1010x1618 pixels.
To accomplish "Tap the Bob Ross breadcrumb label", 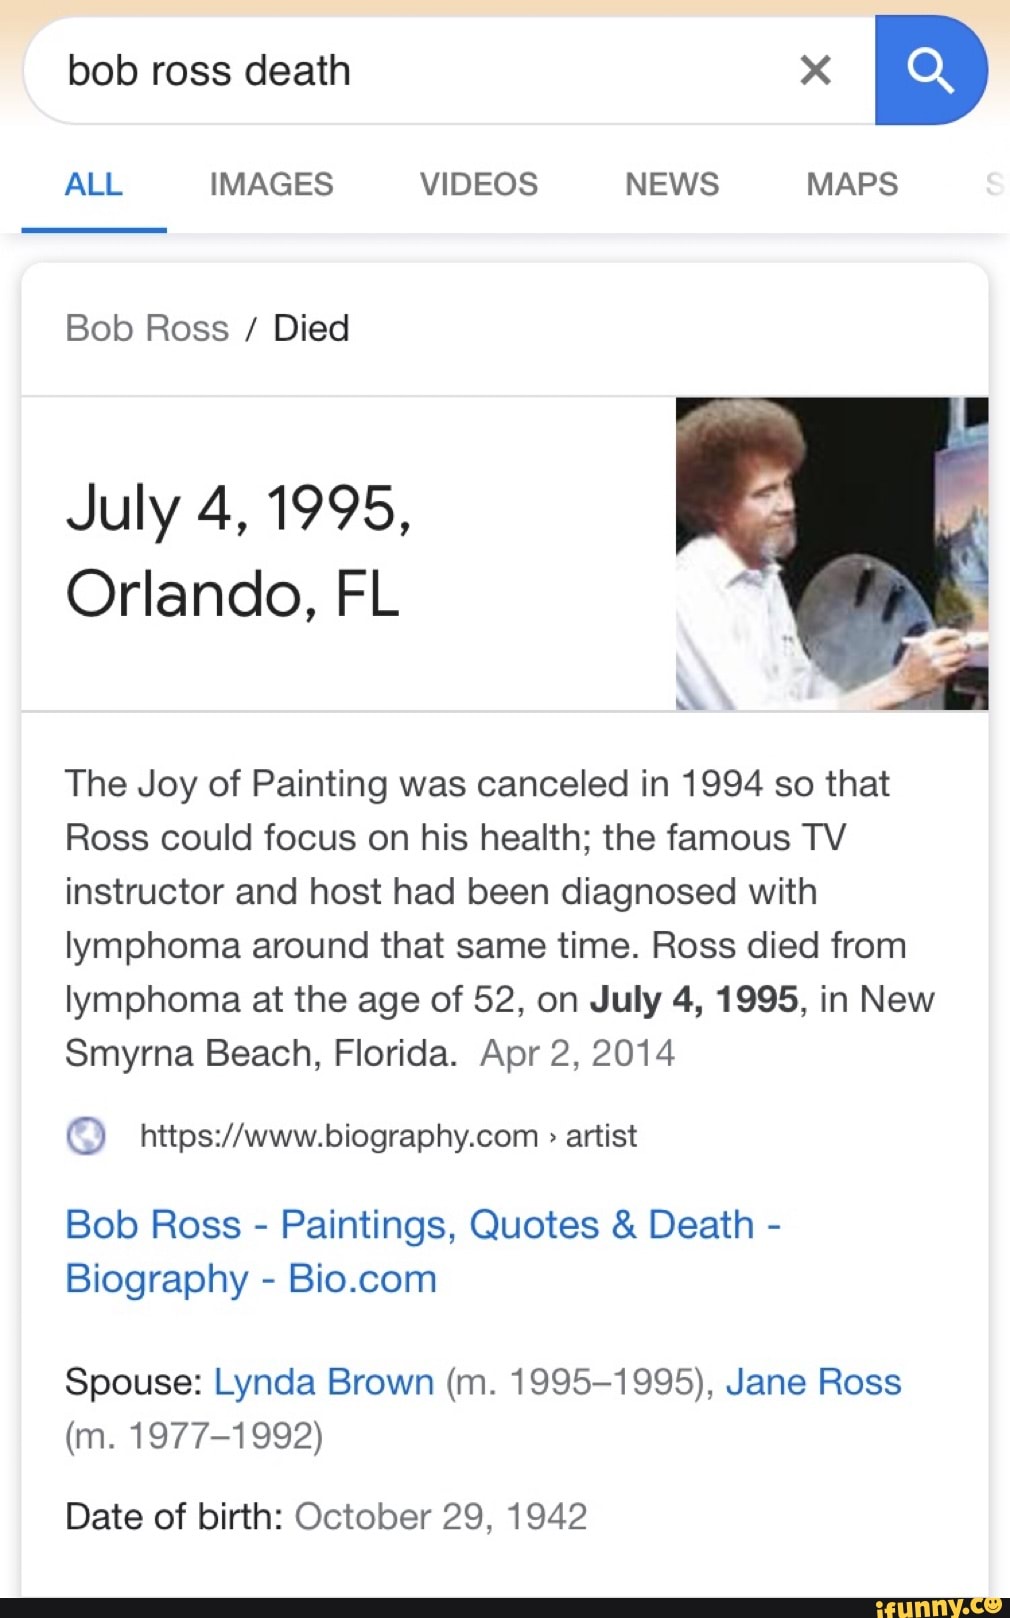I will click(146, 327).
